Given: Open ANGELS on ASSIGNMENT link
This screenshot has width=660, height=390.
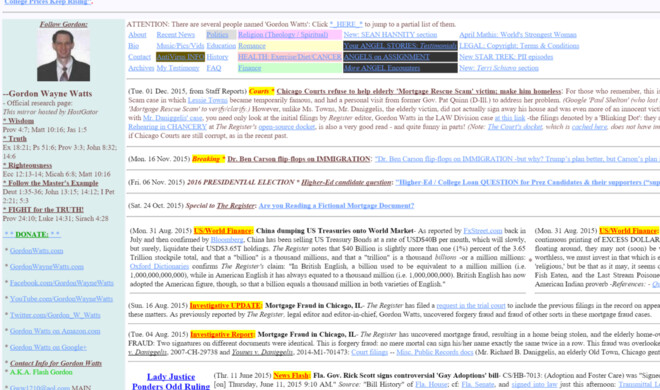Looking at the screenshot, I should (386, 57).
